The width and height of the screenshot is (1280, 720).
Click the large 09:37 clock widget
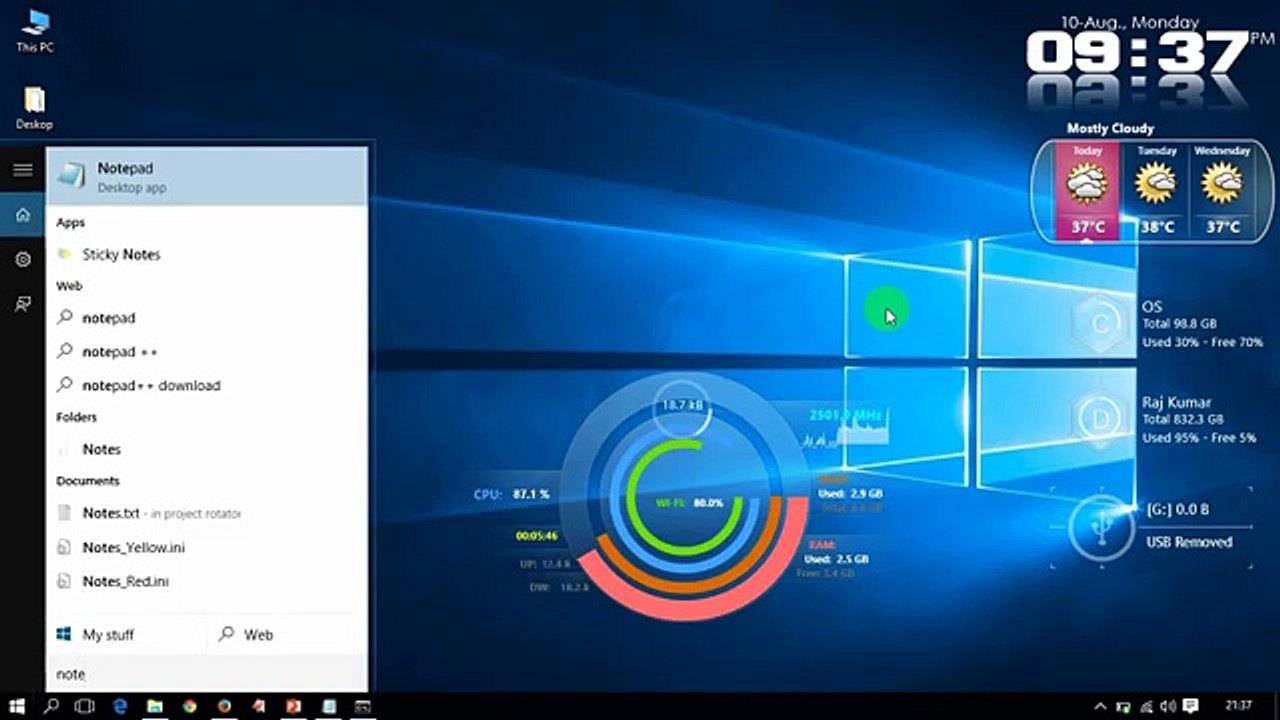tap(1138, 52)
